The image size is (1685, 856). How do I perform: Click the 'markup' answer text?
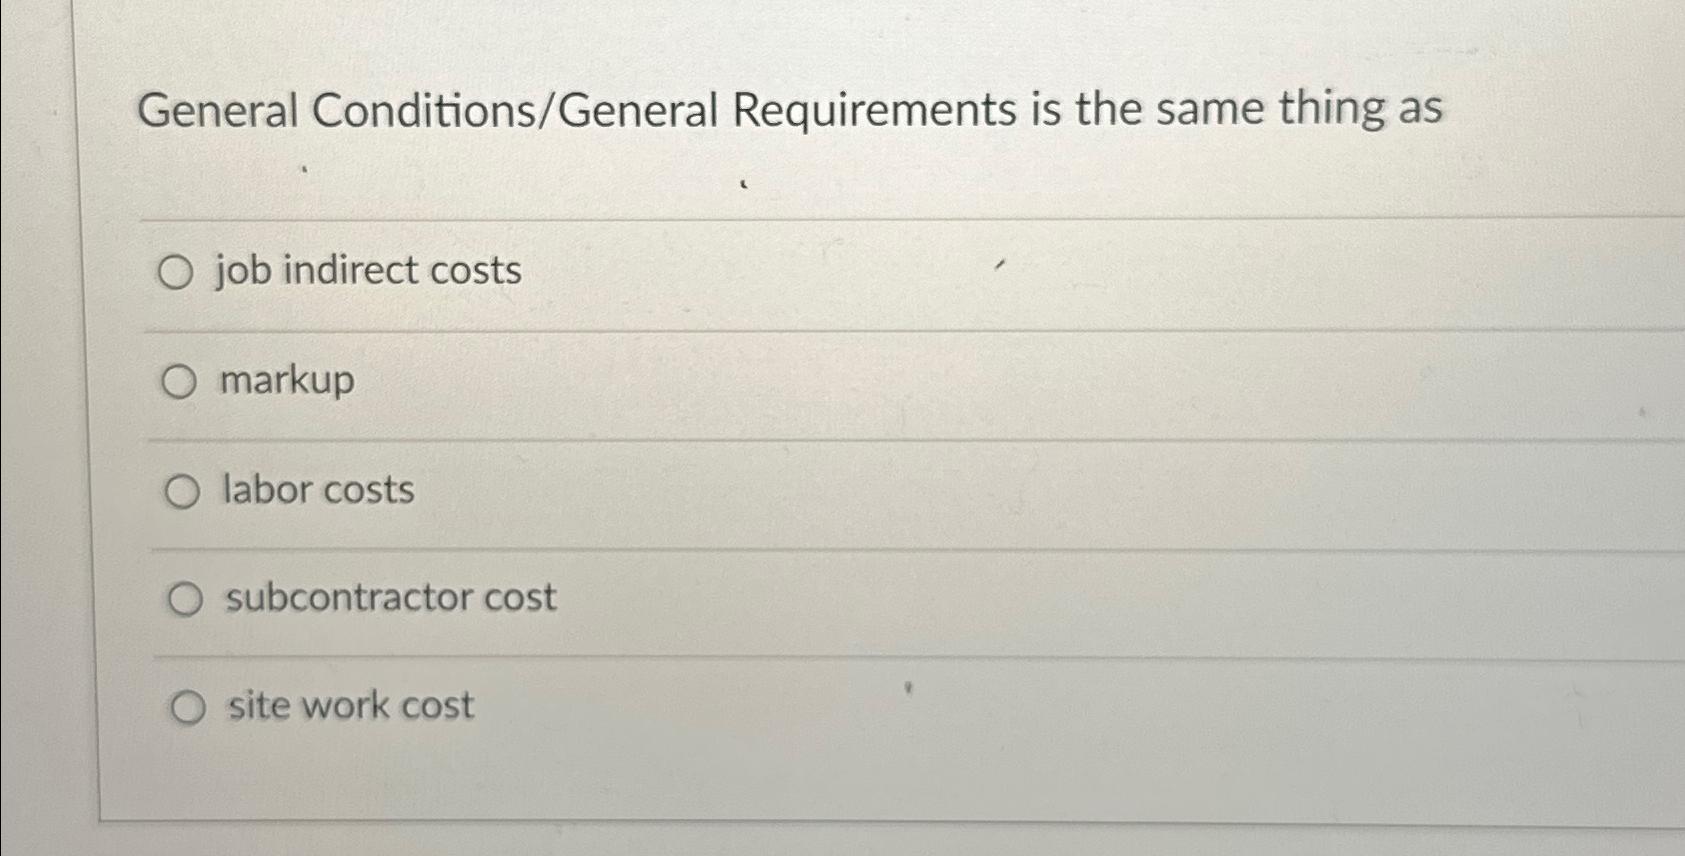(x=287, y=381)
